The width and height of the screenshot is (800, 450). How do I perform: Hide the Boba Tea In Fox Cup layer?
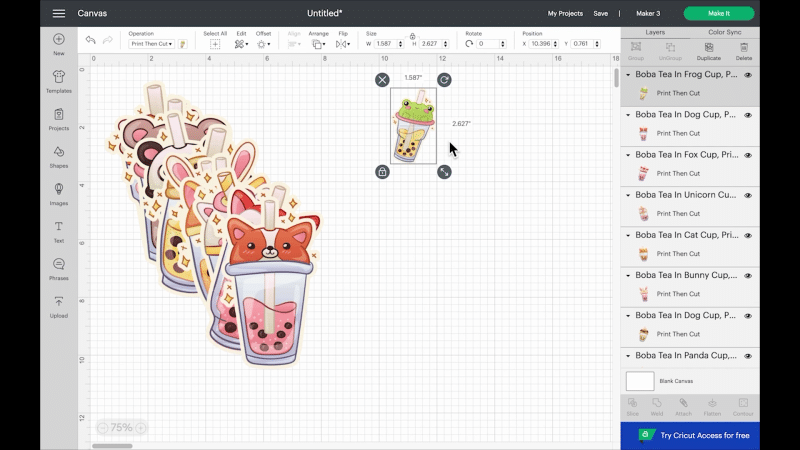click(x=748, y=155)
